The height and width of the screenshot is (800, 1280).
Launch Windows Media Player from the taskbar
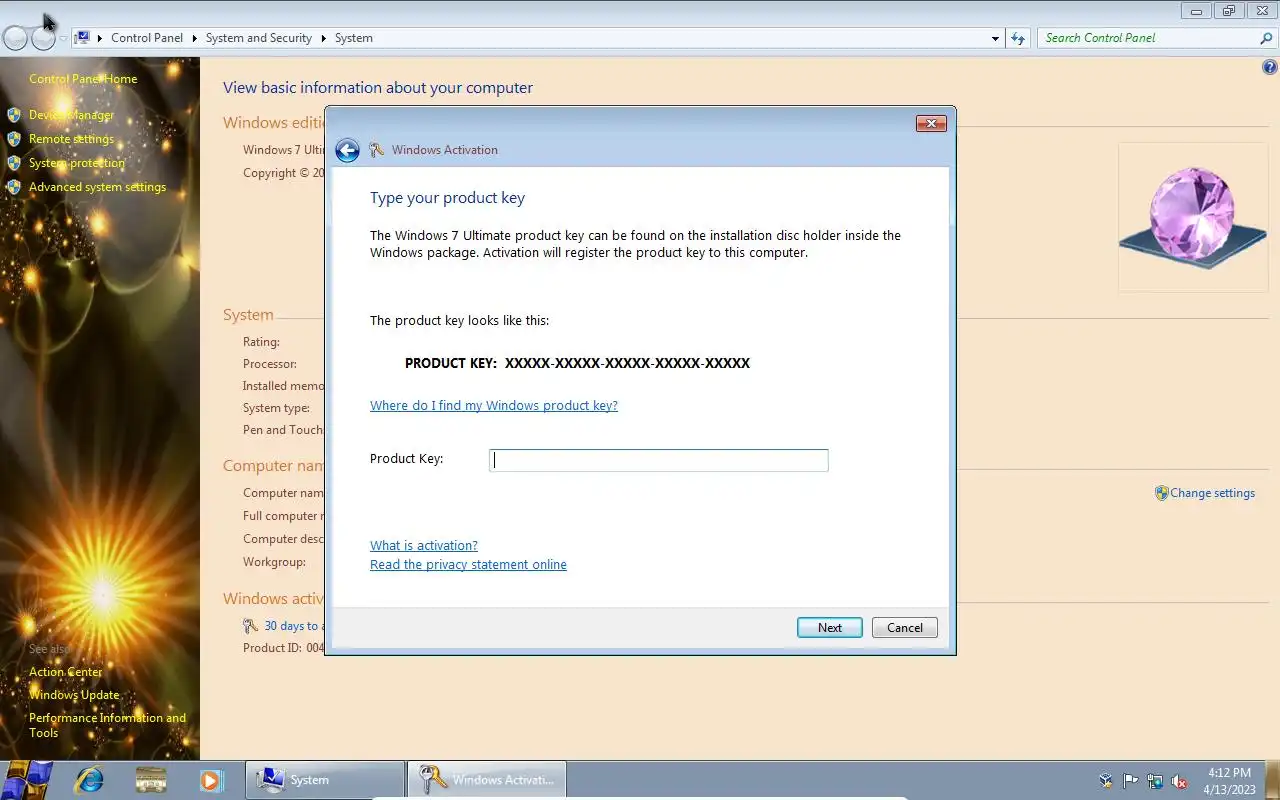click(210, 780)
